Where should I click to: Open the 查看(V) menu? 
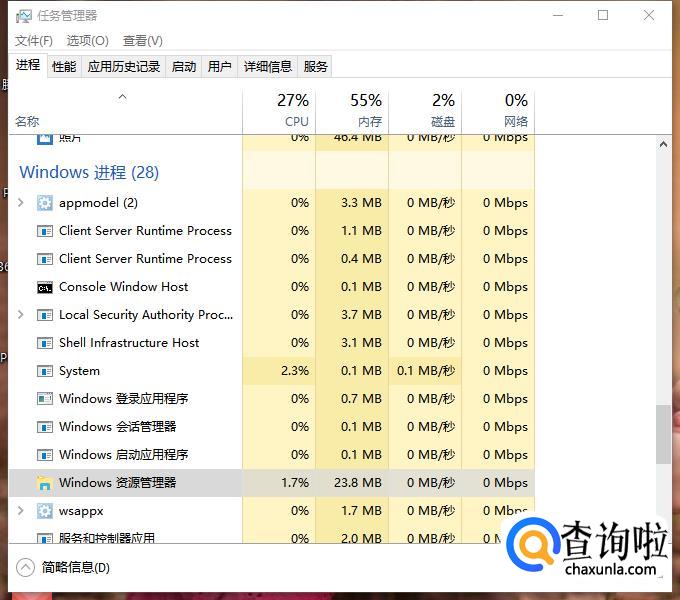tap(143, 41)
